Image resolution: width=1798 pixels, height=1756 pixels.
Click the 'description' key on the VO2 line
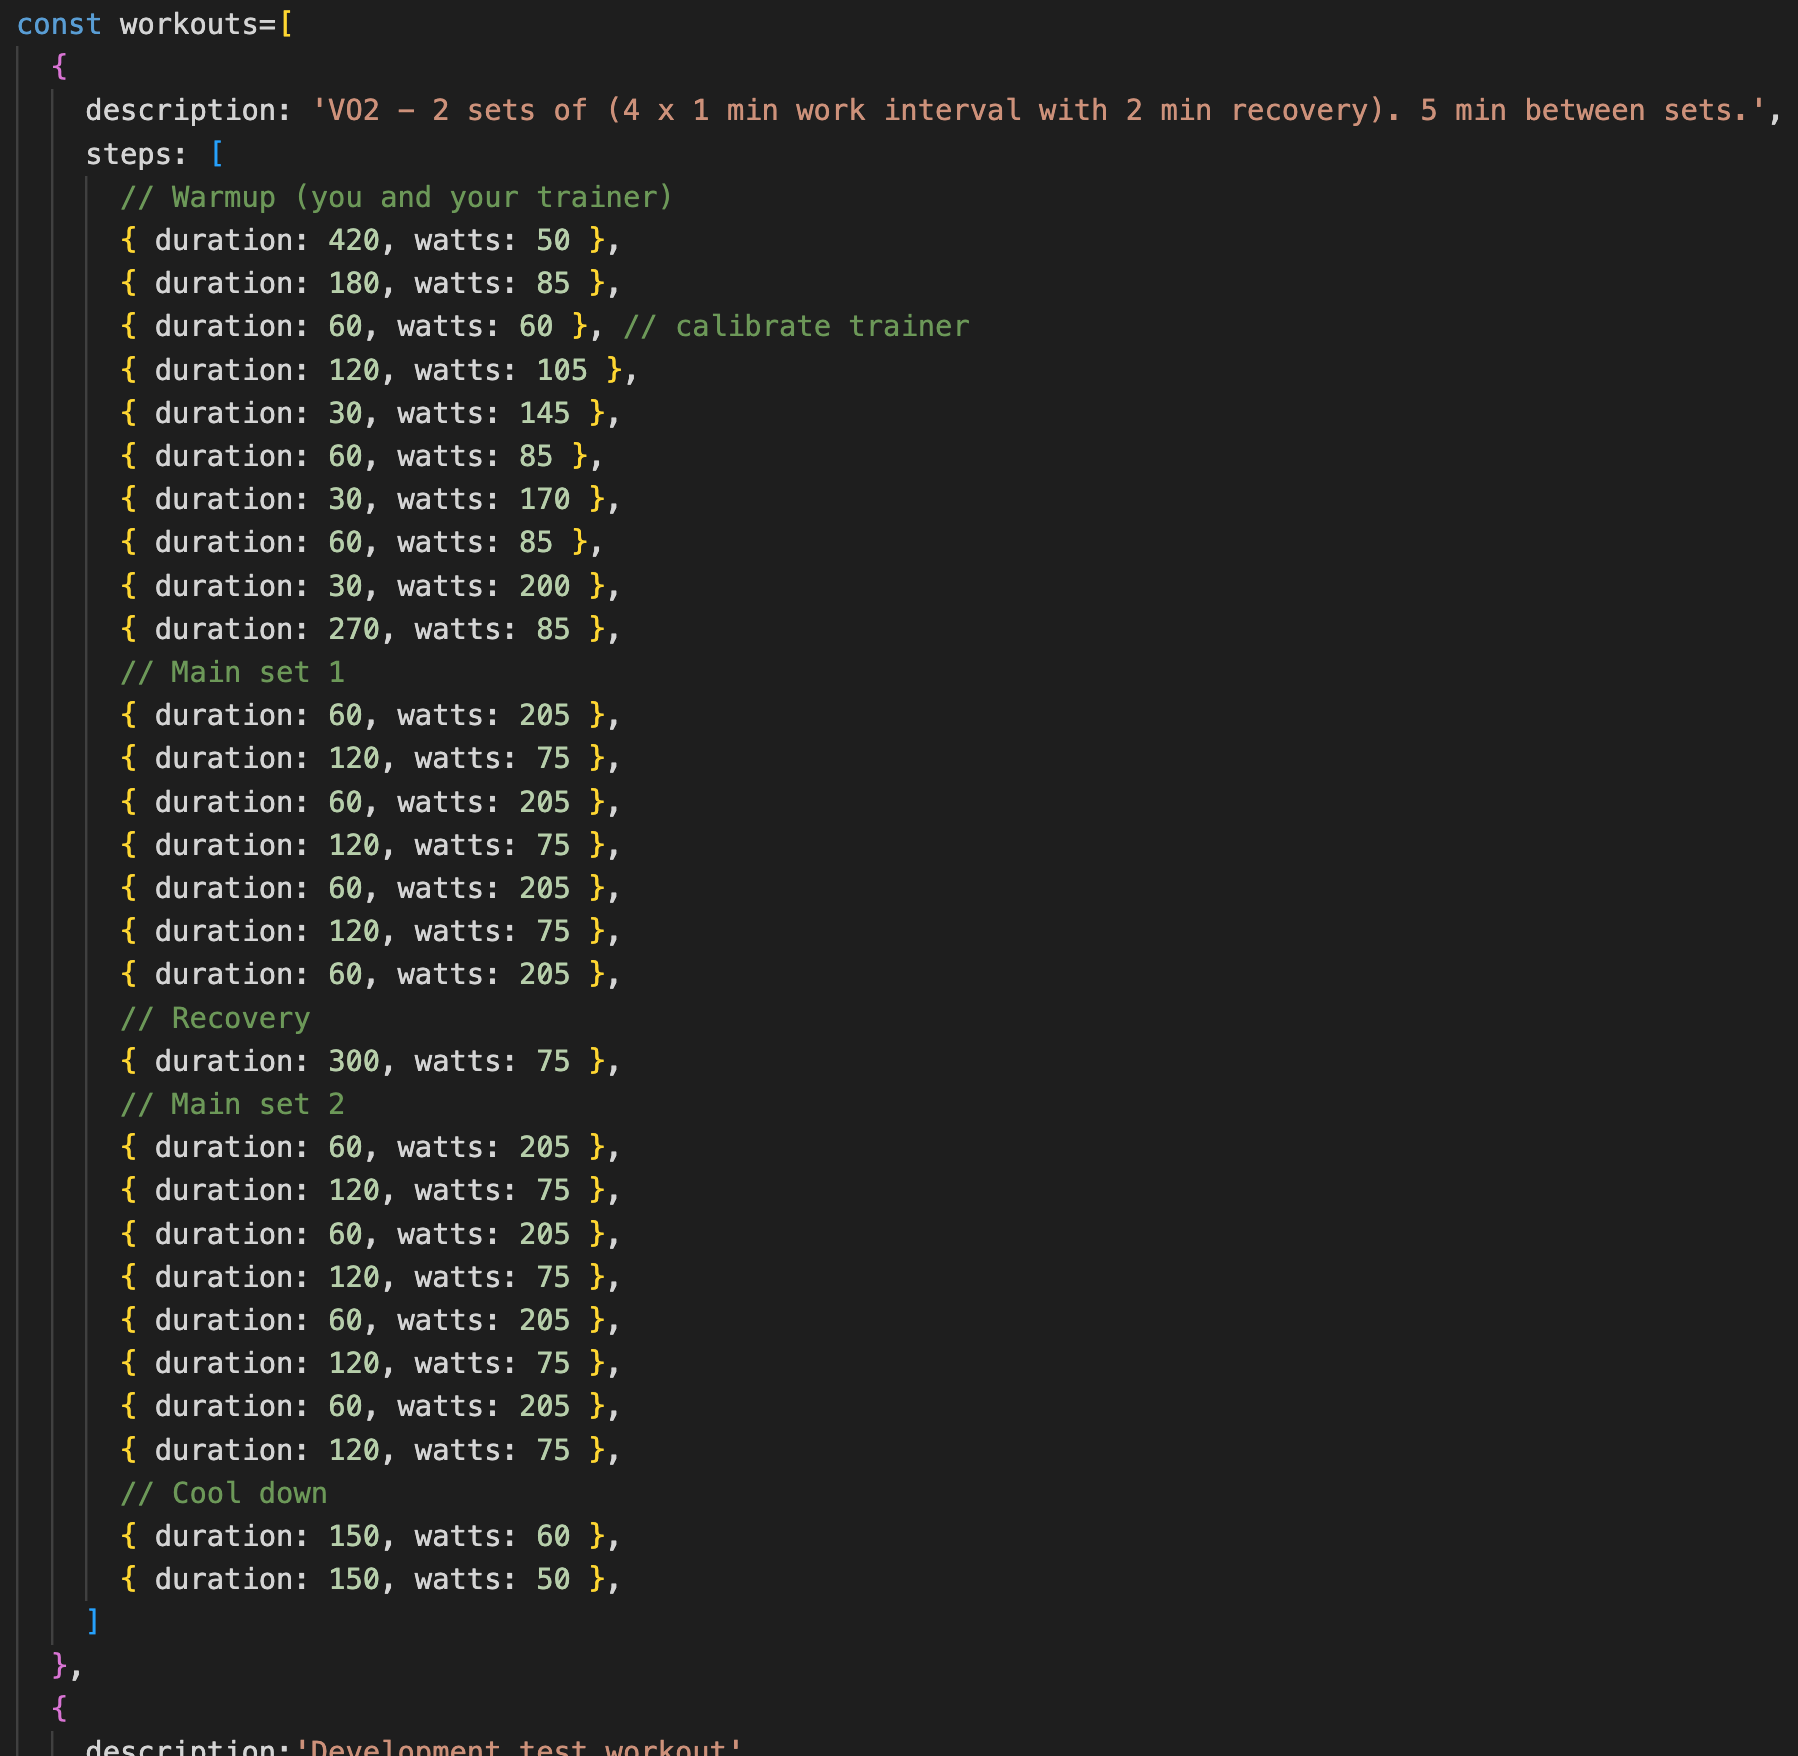click(180, 110)
